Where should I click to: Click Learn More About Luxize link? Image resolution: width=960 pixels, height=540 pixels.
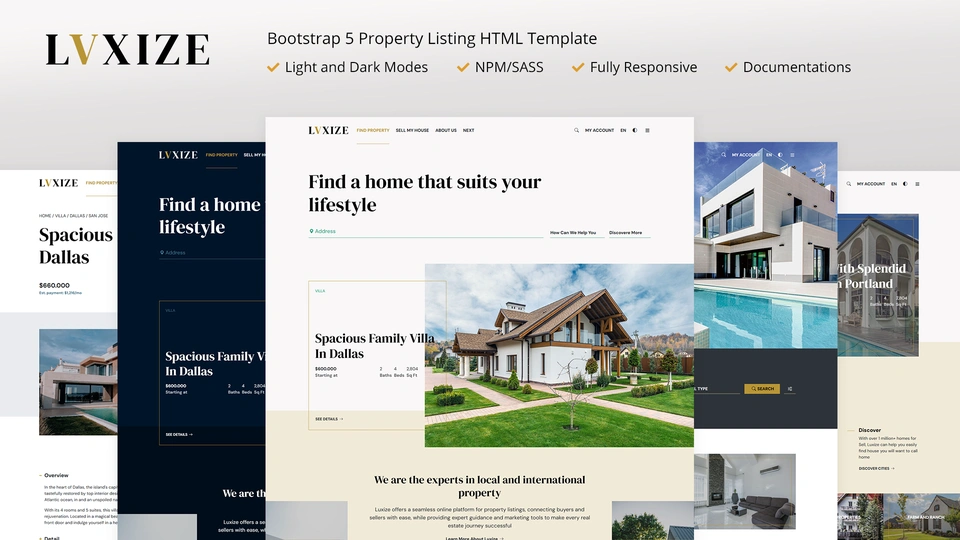point(474,538)
